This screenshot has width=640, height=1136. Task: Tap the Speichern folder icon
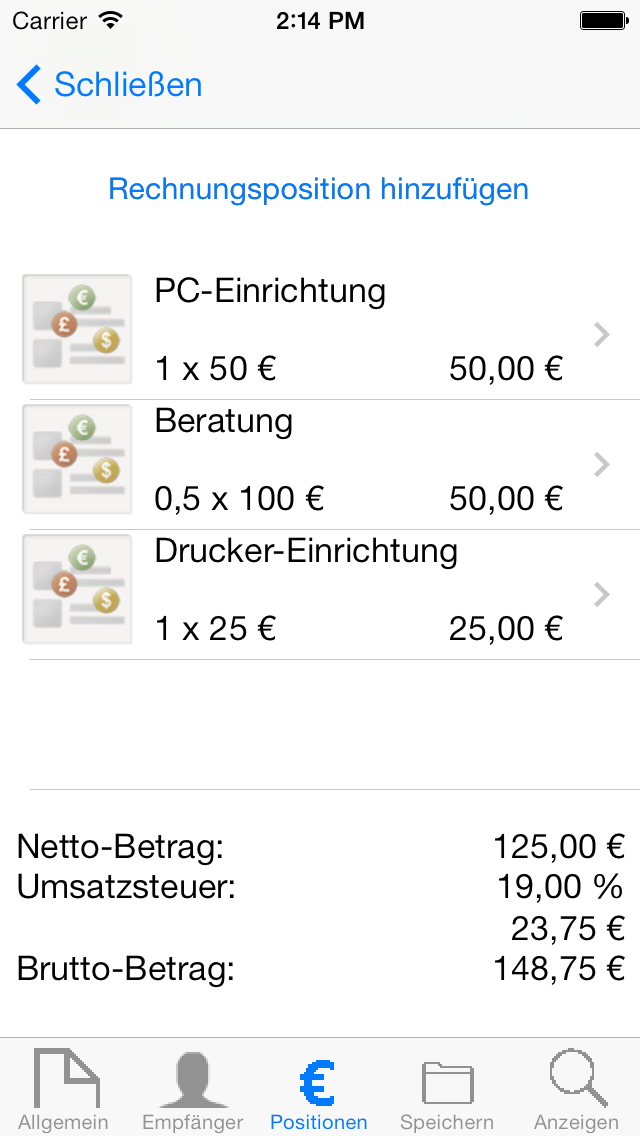pos(447,1080)
